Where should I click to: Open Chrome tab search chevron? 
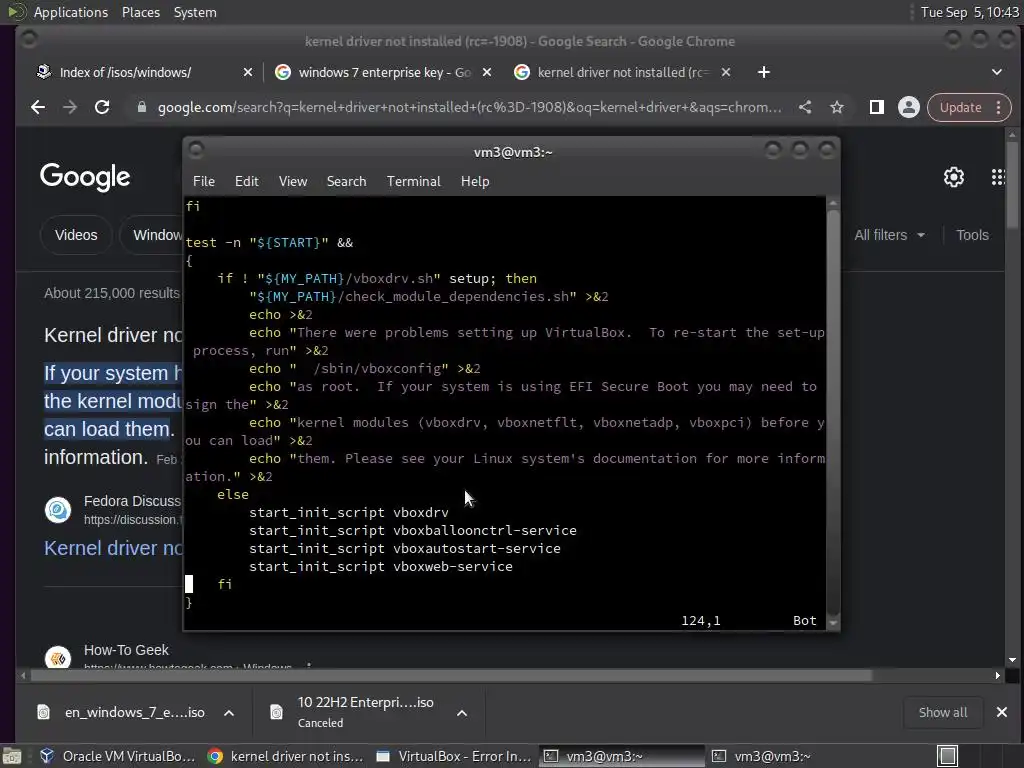pos(997,72)
